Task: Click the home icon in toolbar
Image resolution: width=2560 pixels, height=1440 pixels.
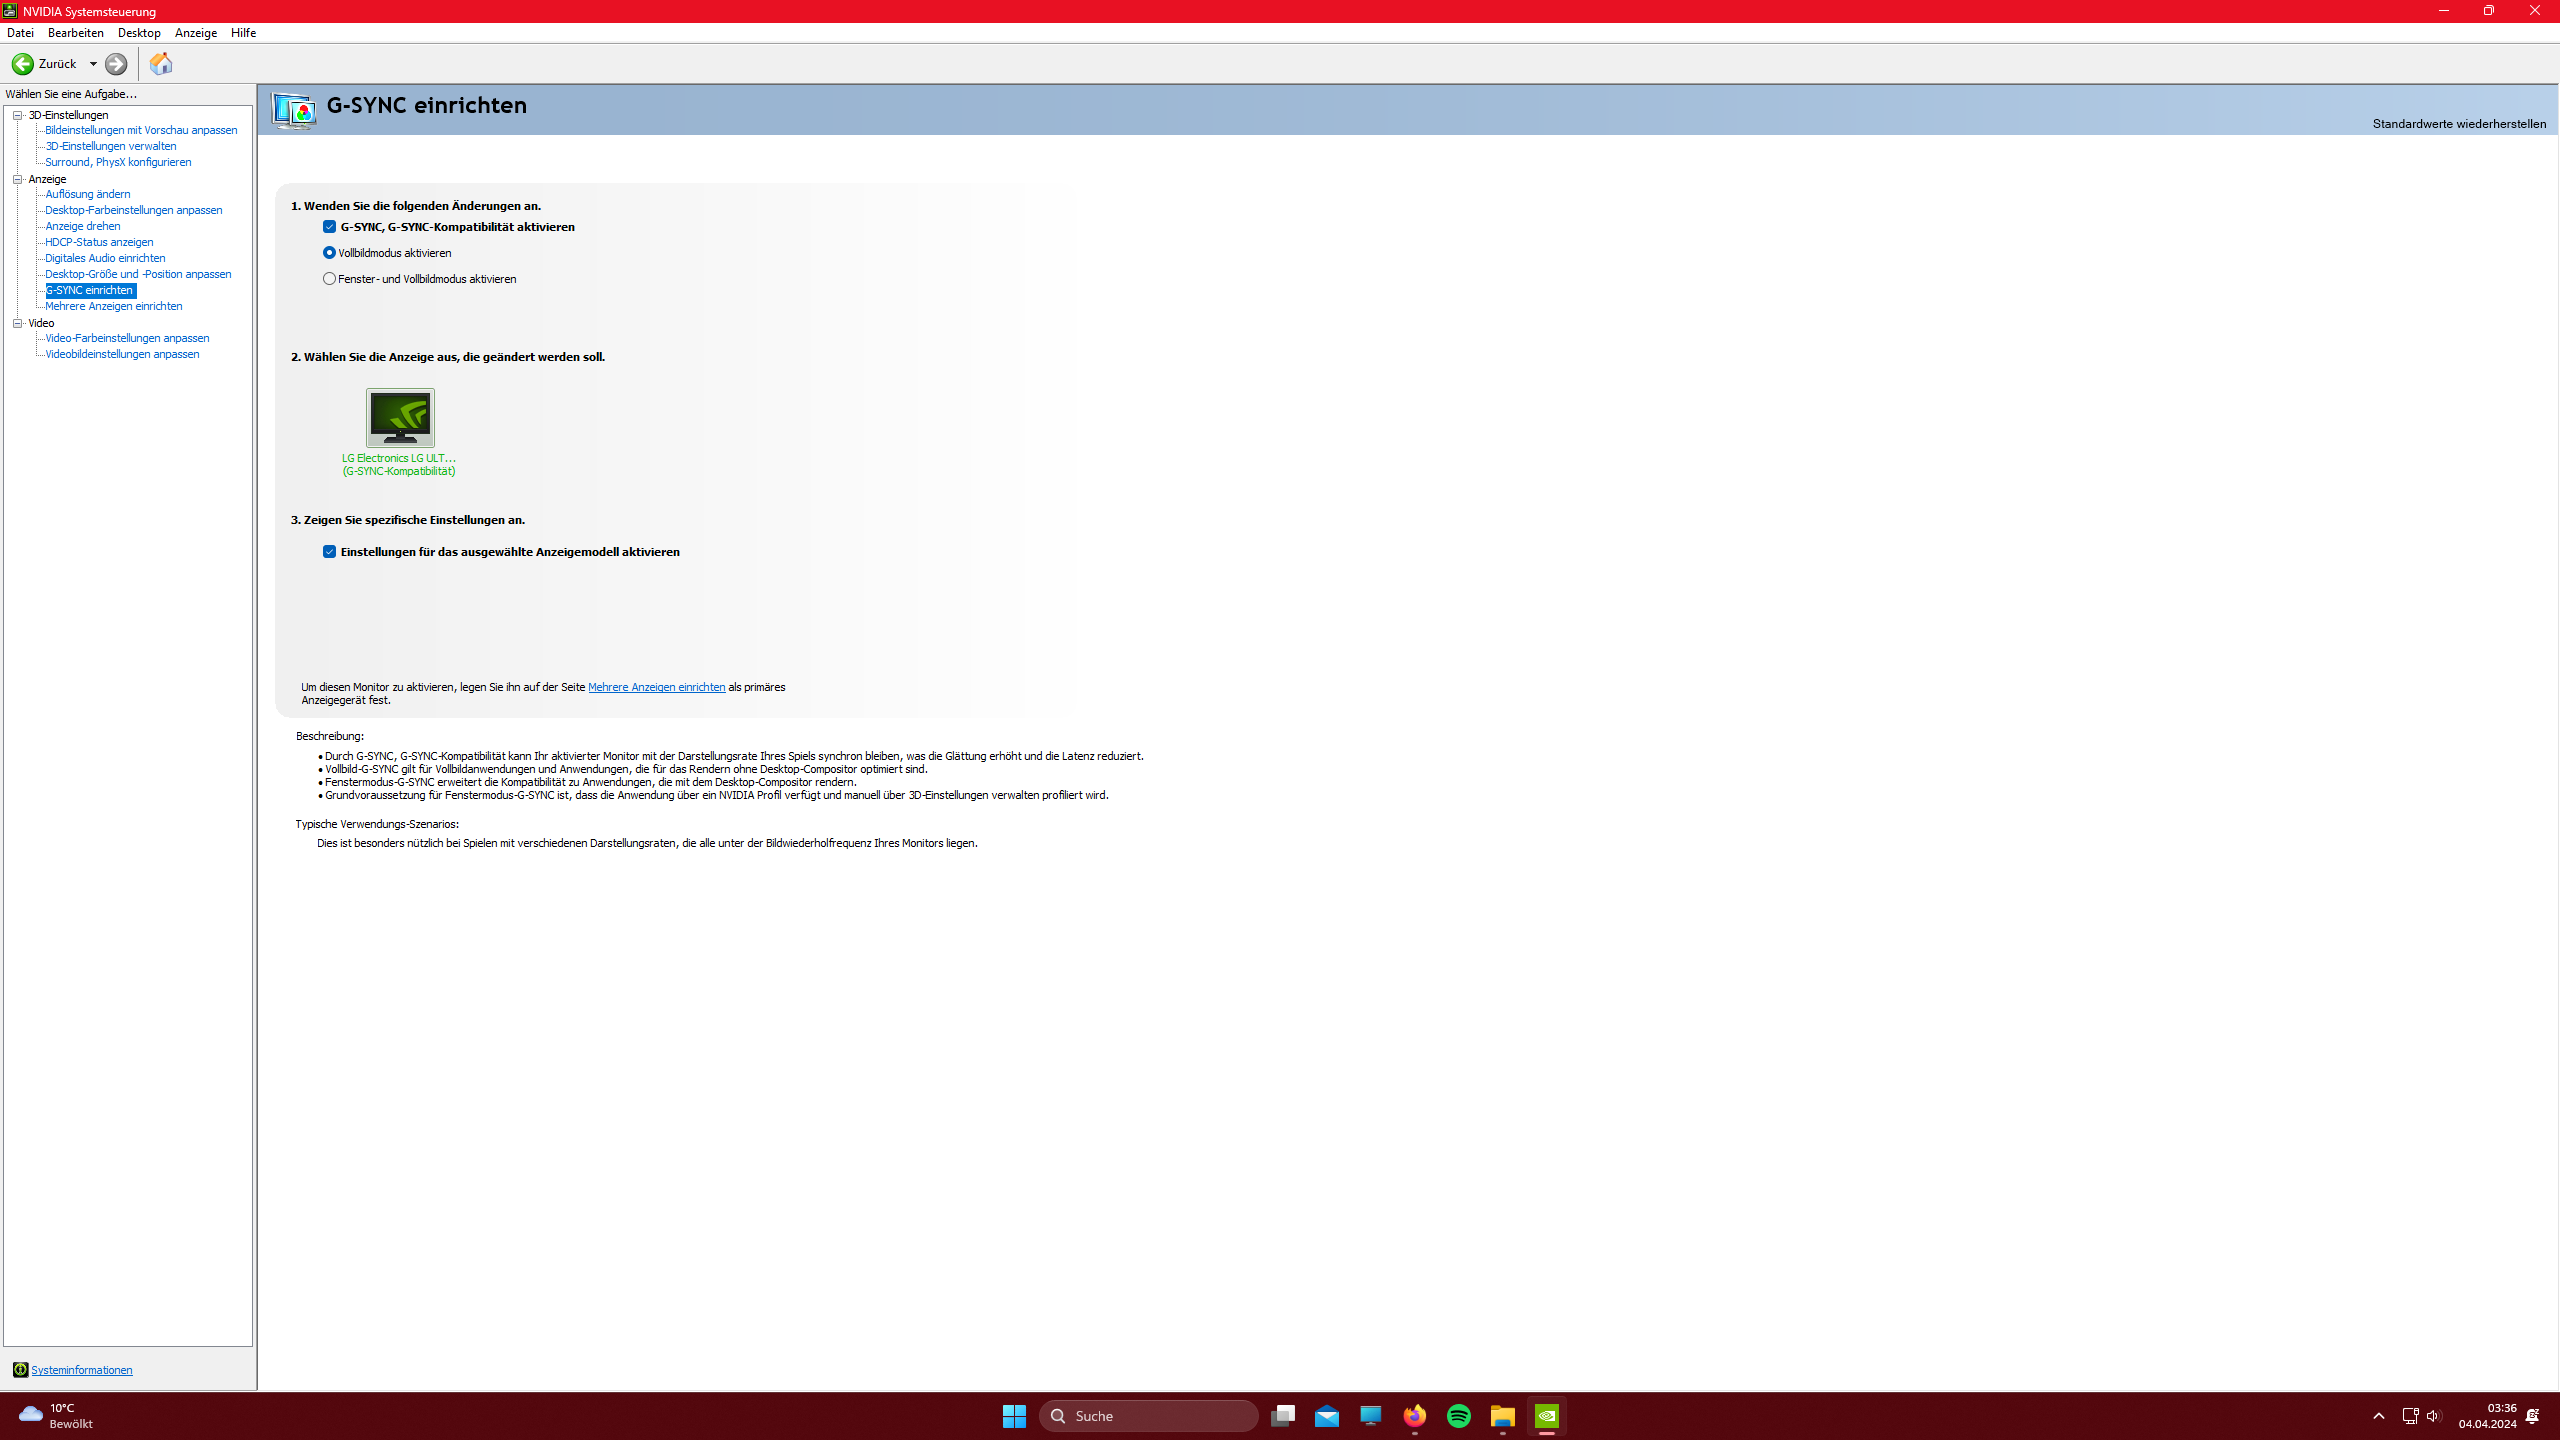Action: click(x=161, y=64)
